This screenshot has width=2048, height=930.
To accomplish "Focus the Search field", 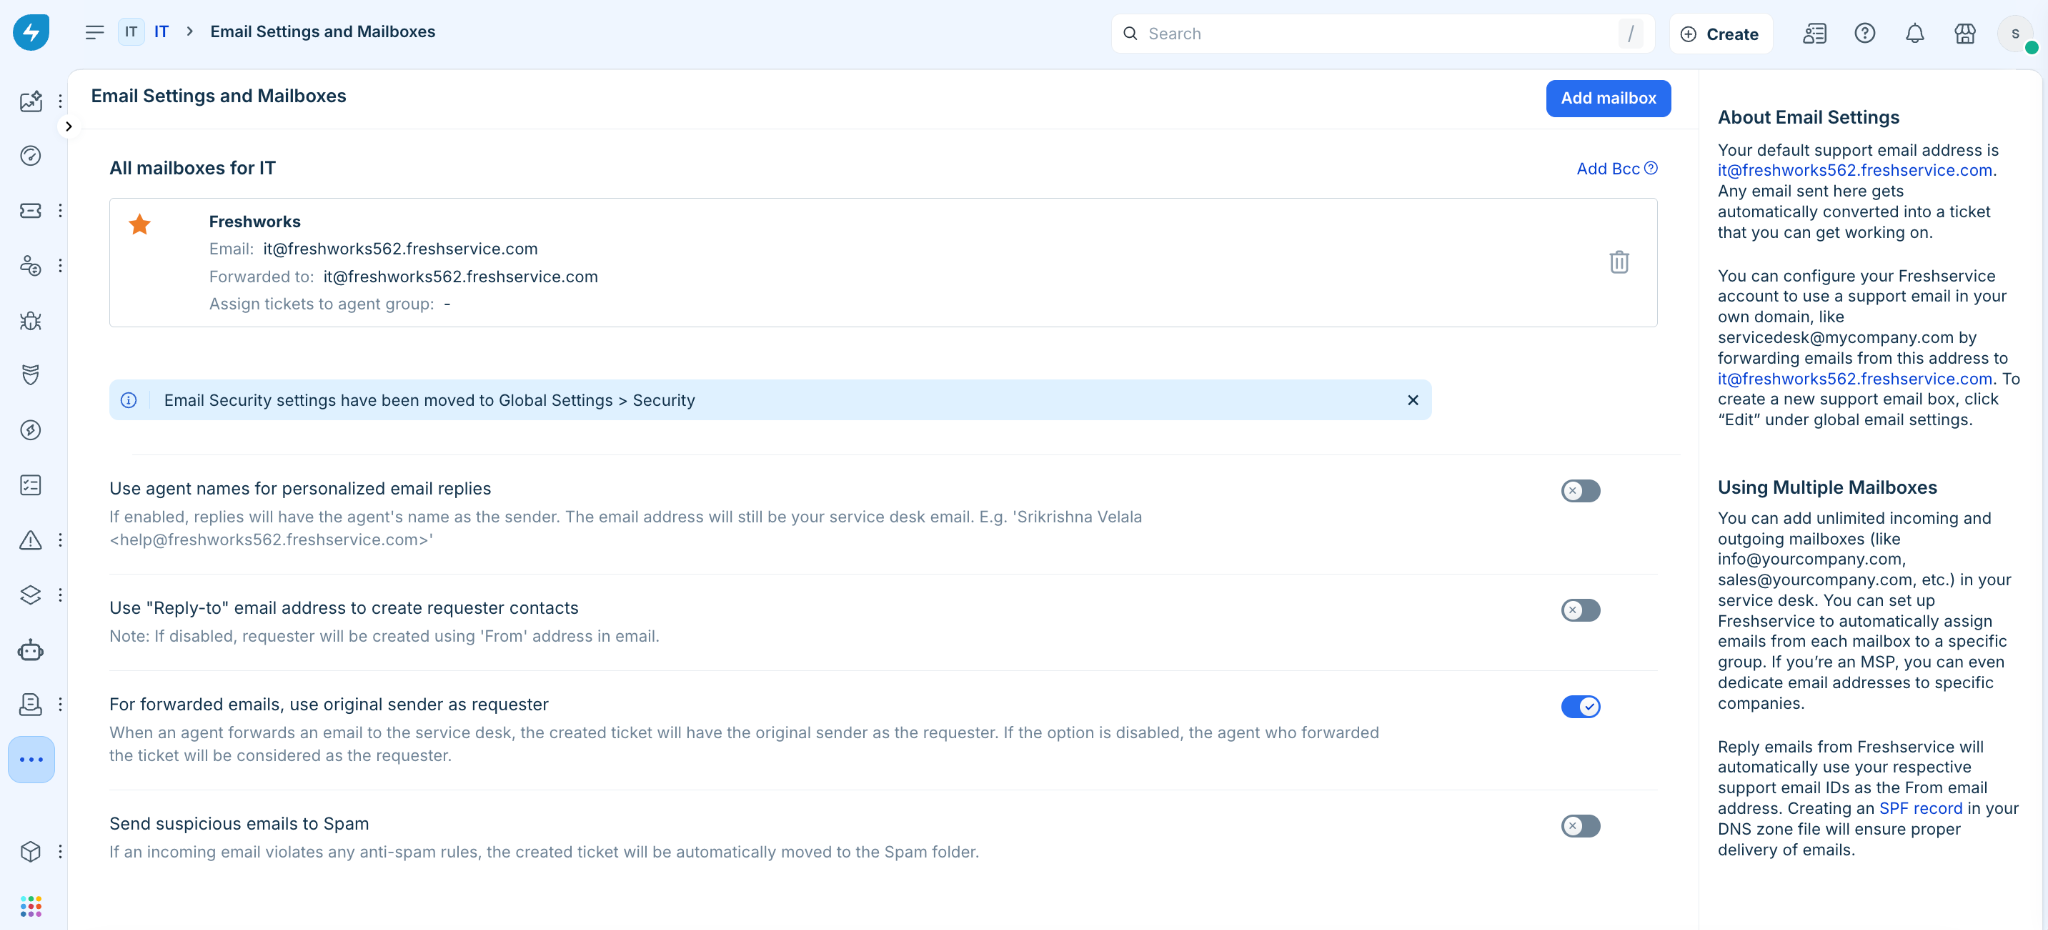I will tap(1382, 34).
